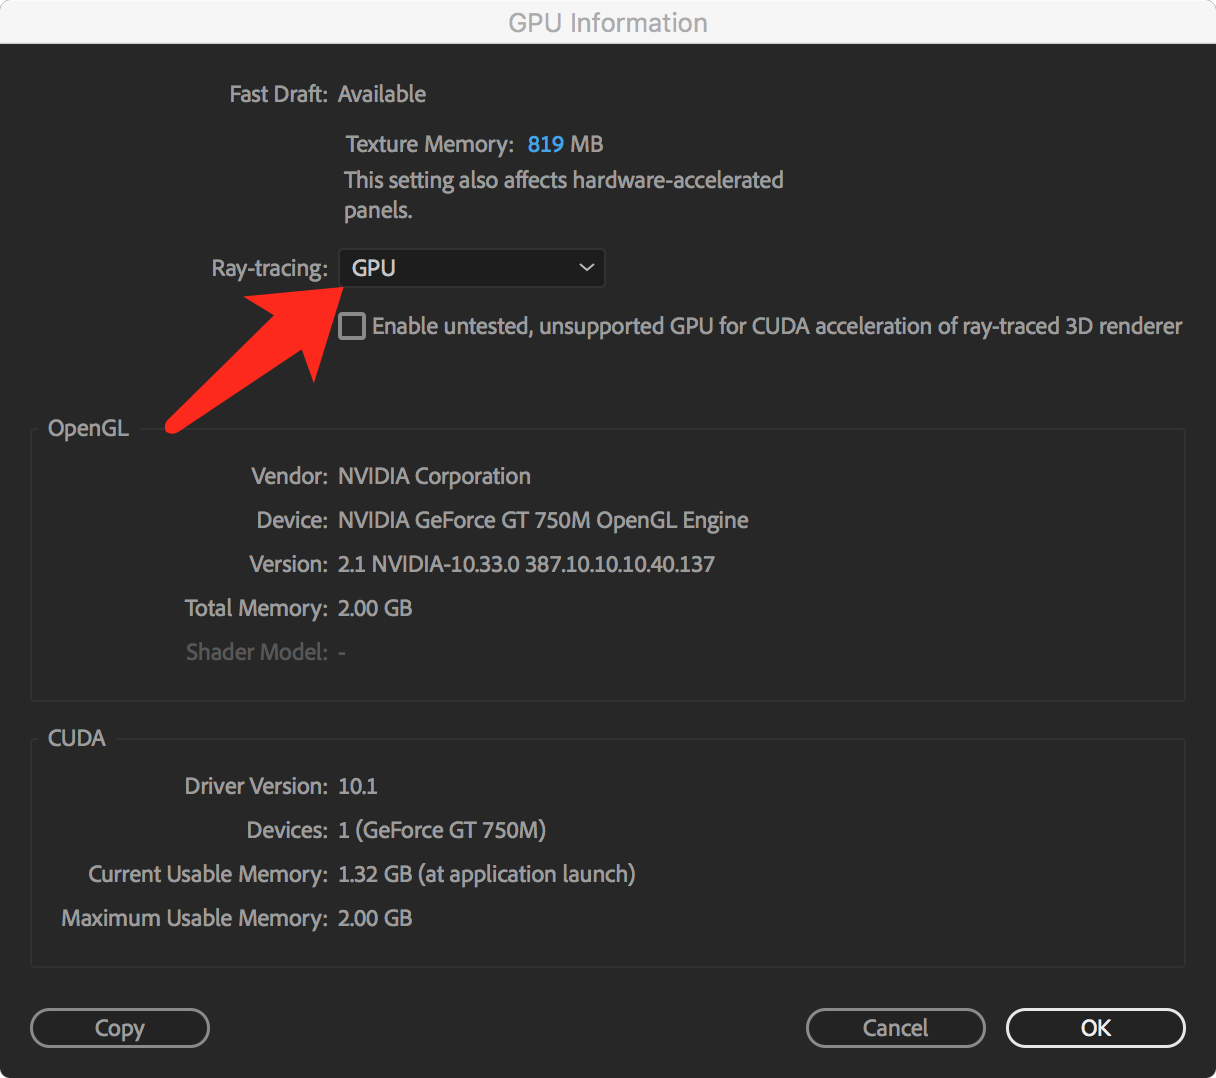The height and width of the screenshot is (1078, 1216).
Task: Click version '2.1 NVIDIA-10.33.0 387.10.10.10.40.137' text
Action: pos(526,564)
